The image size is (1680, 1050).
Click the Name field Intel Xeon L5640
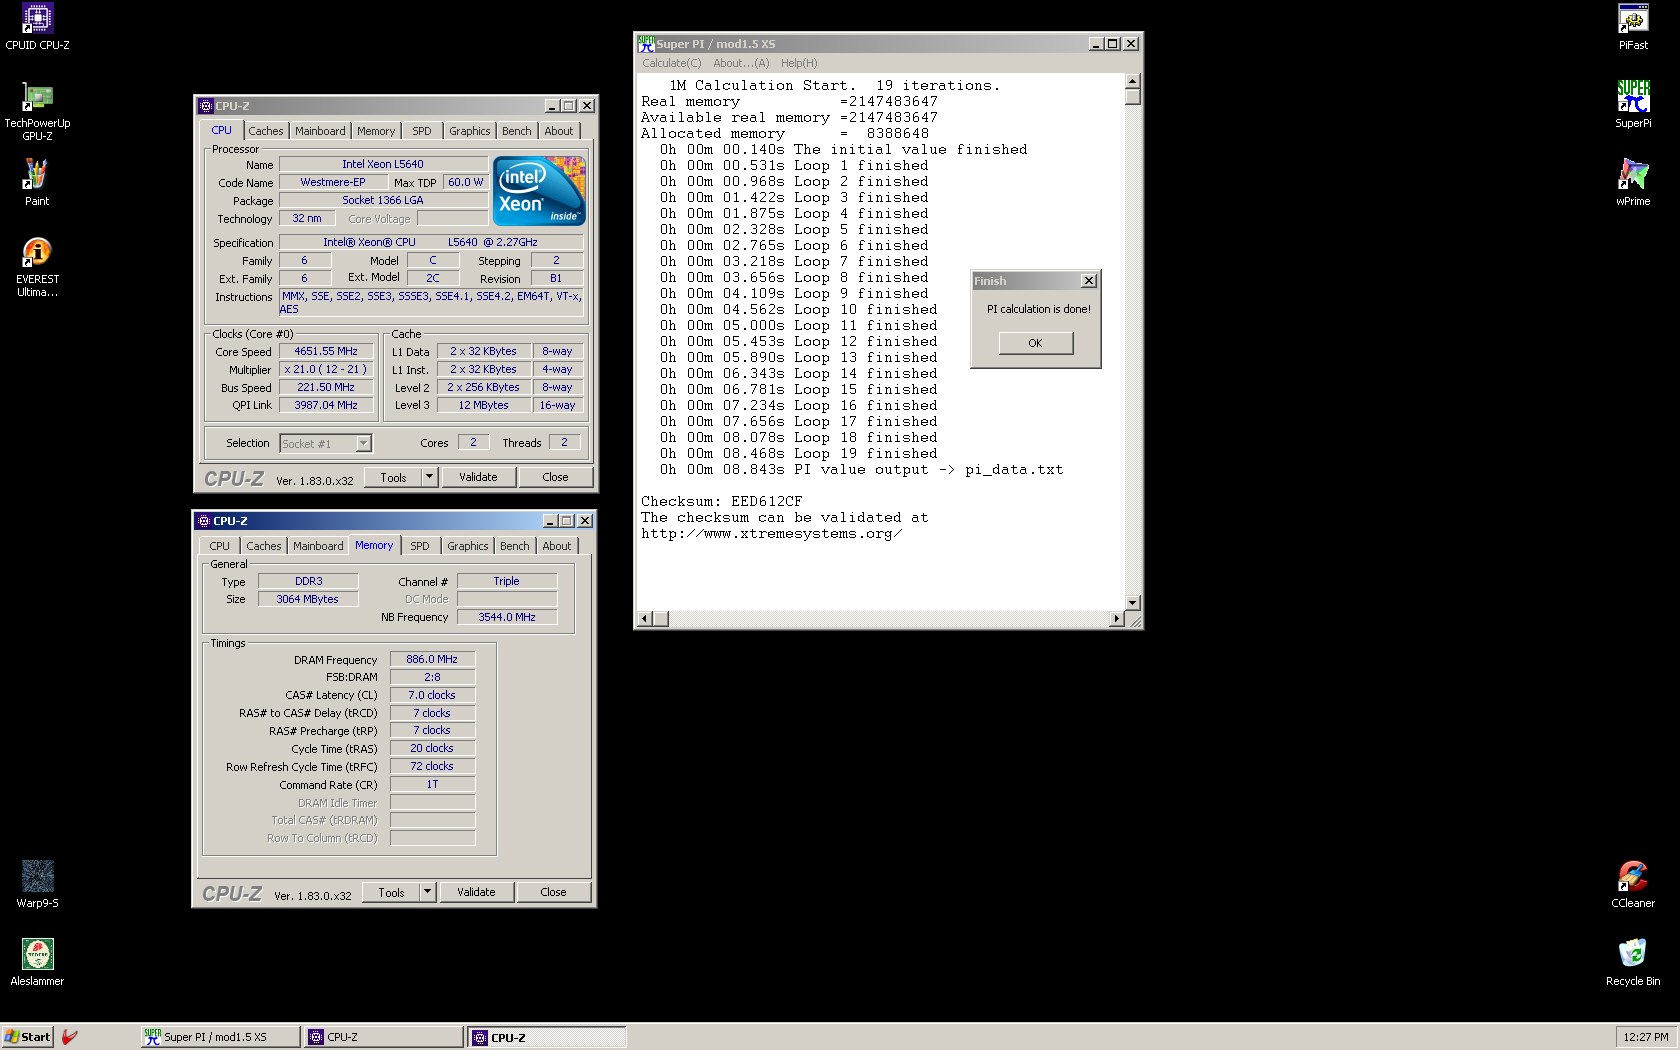pyautogui.click(x=383, y=164)
